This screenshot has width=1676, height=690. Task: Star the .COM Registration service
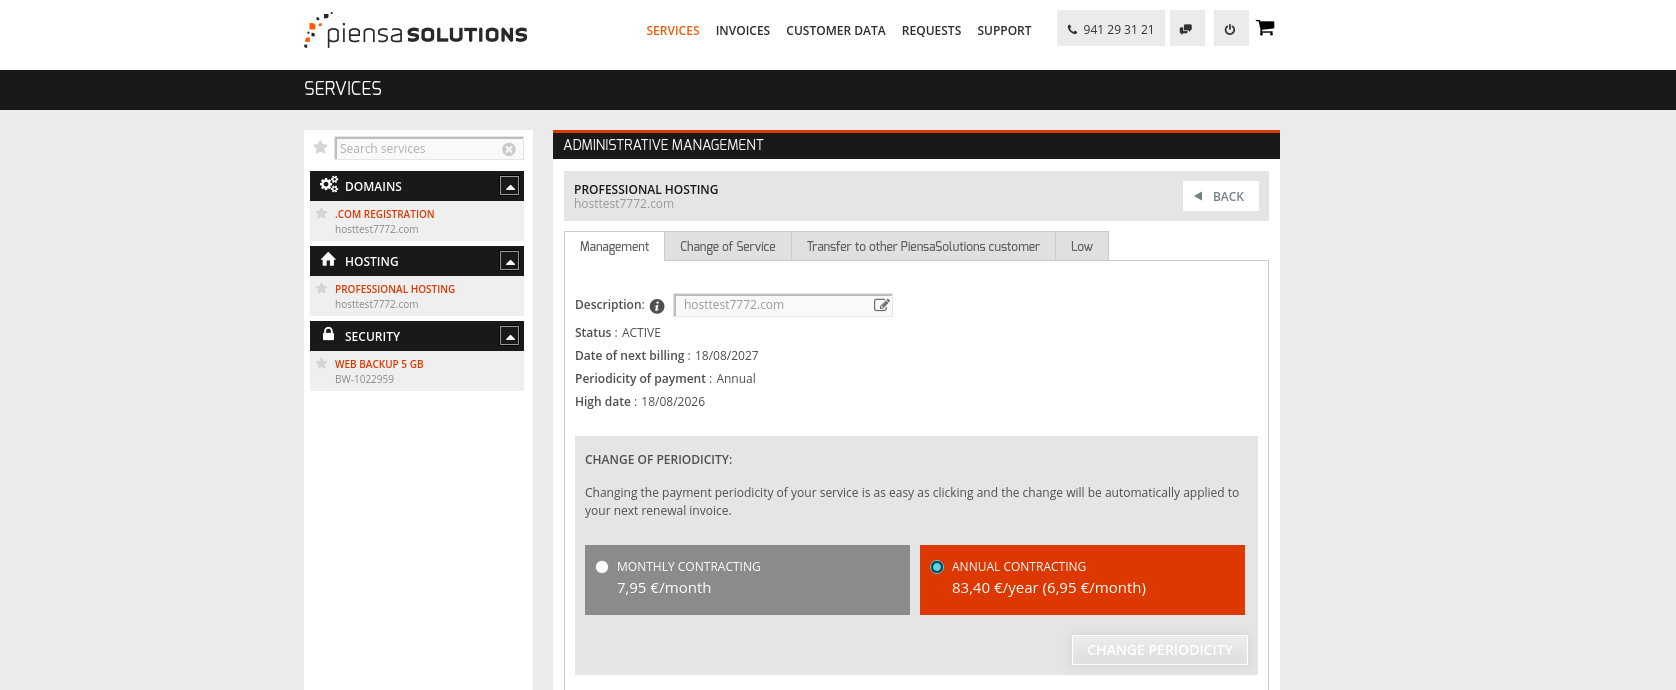(322, 214)
